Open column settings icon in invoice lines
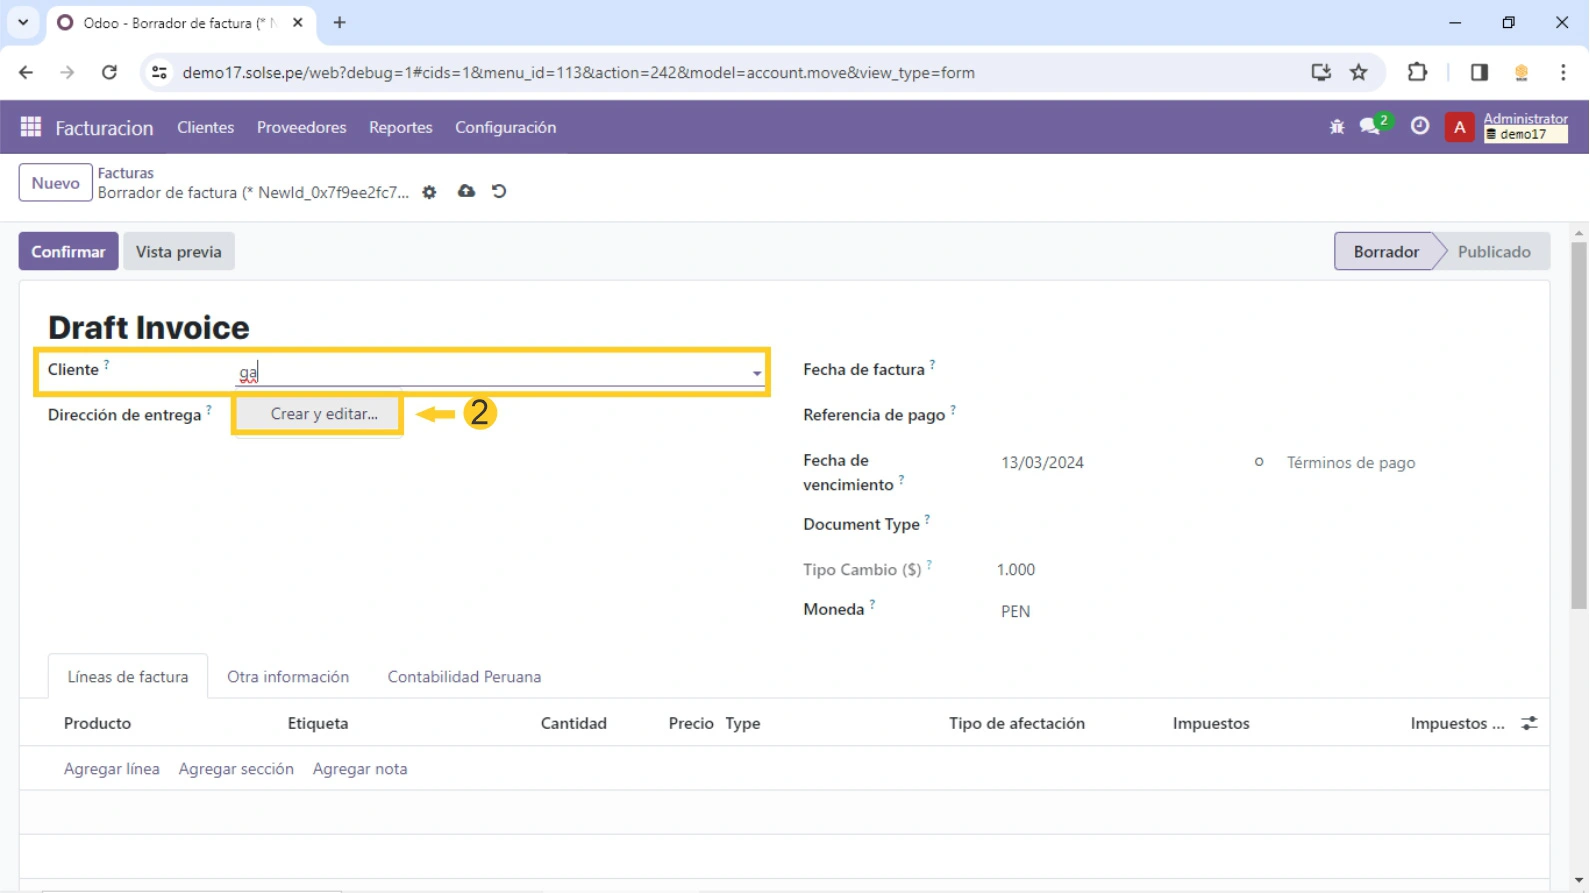Image resolution: width=1590 pixels, height=893 pixels. click(1529, 723)
